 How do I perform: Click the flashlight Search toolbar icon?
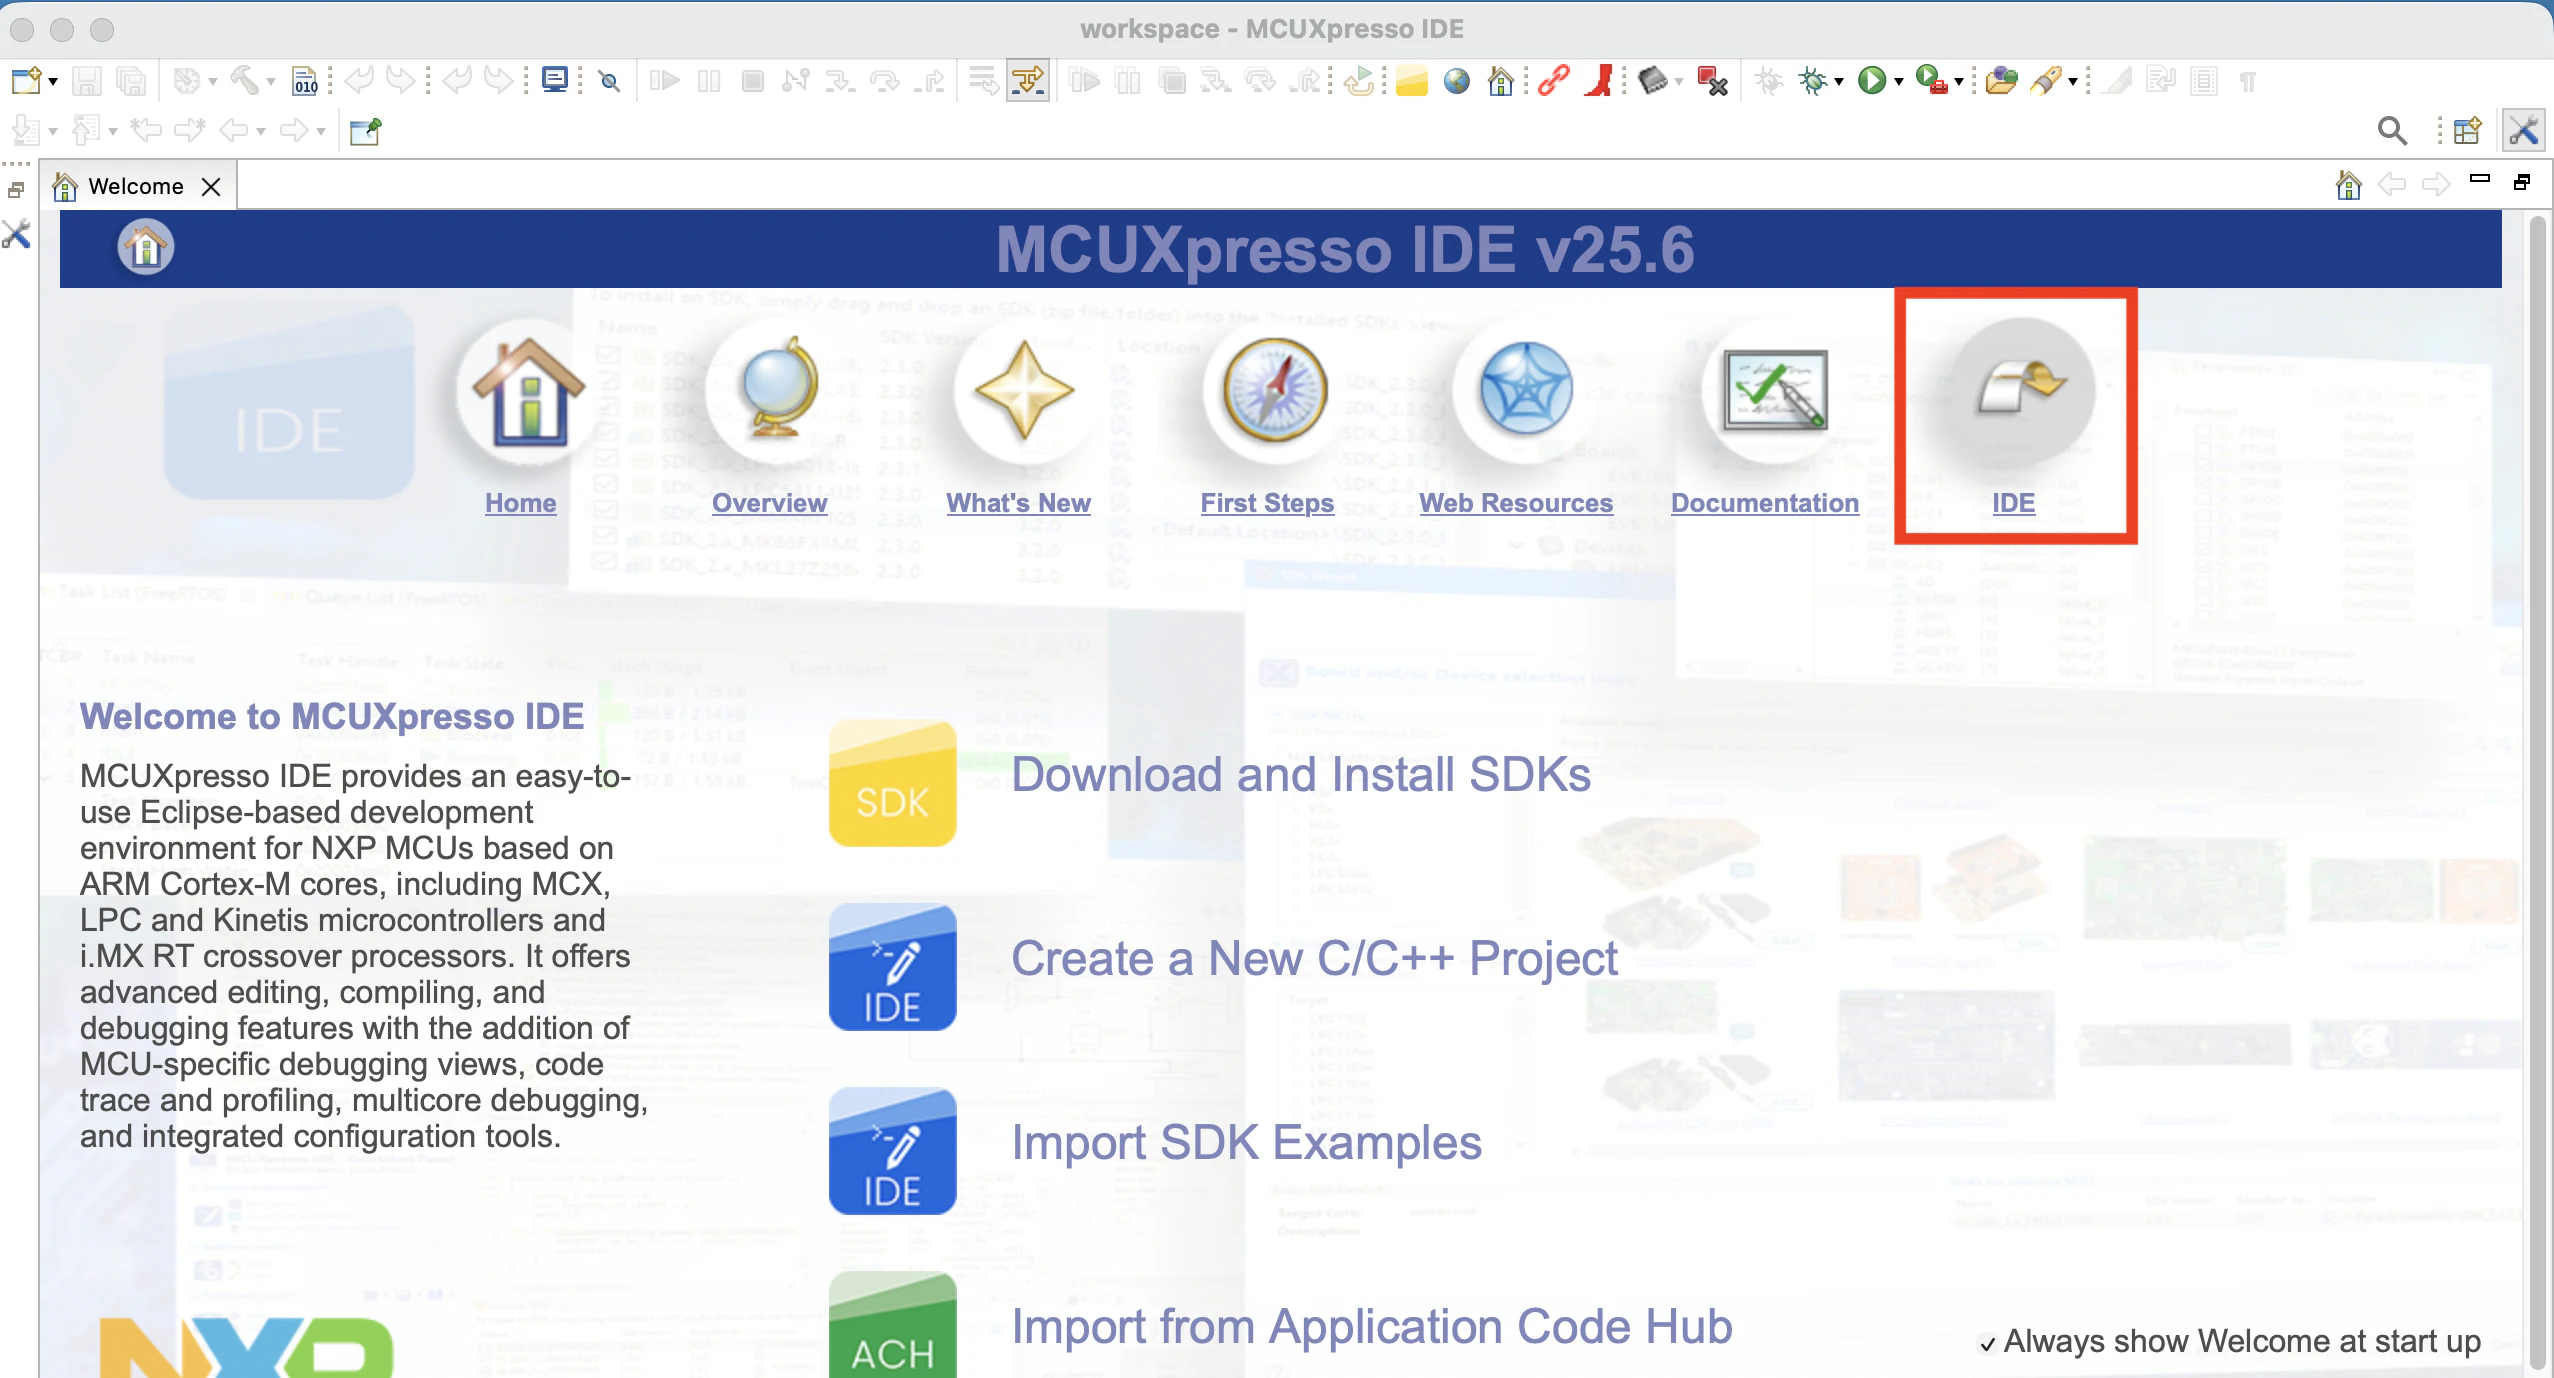2046,80
